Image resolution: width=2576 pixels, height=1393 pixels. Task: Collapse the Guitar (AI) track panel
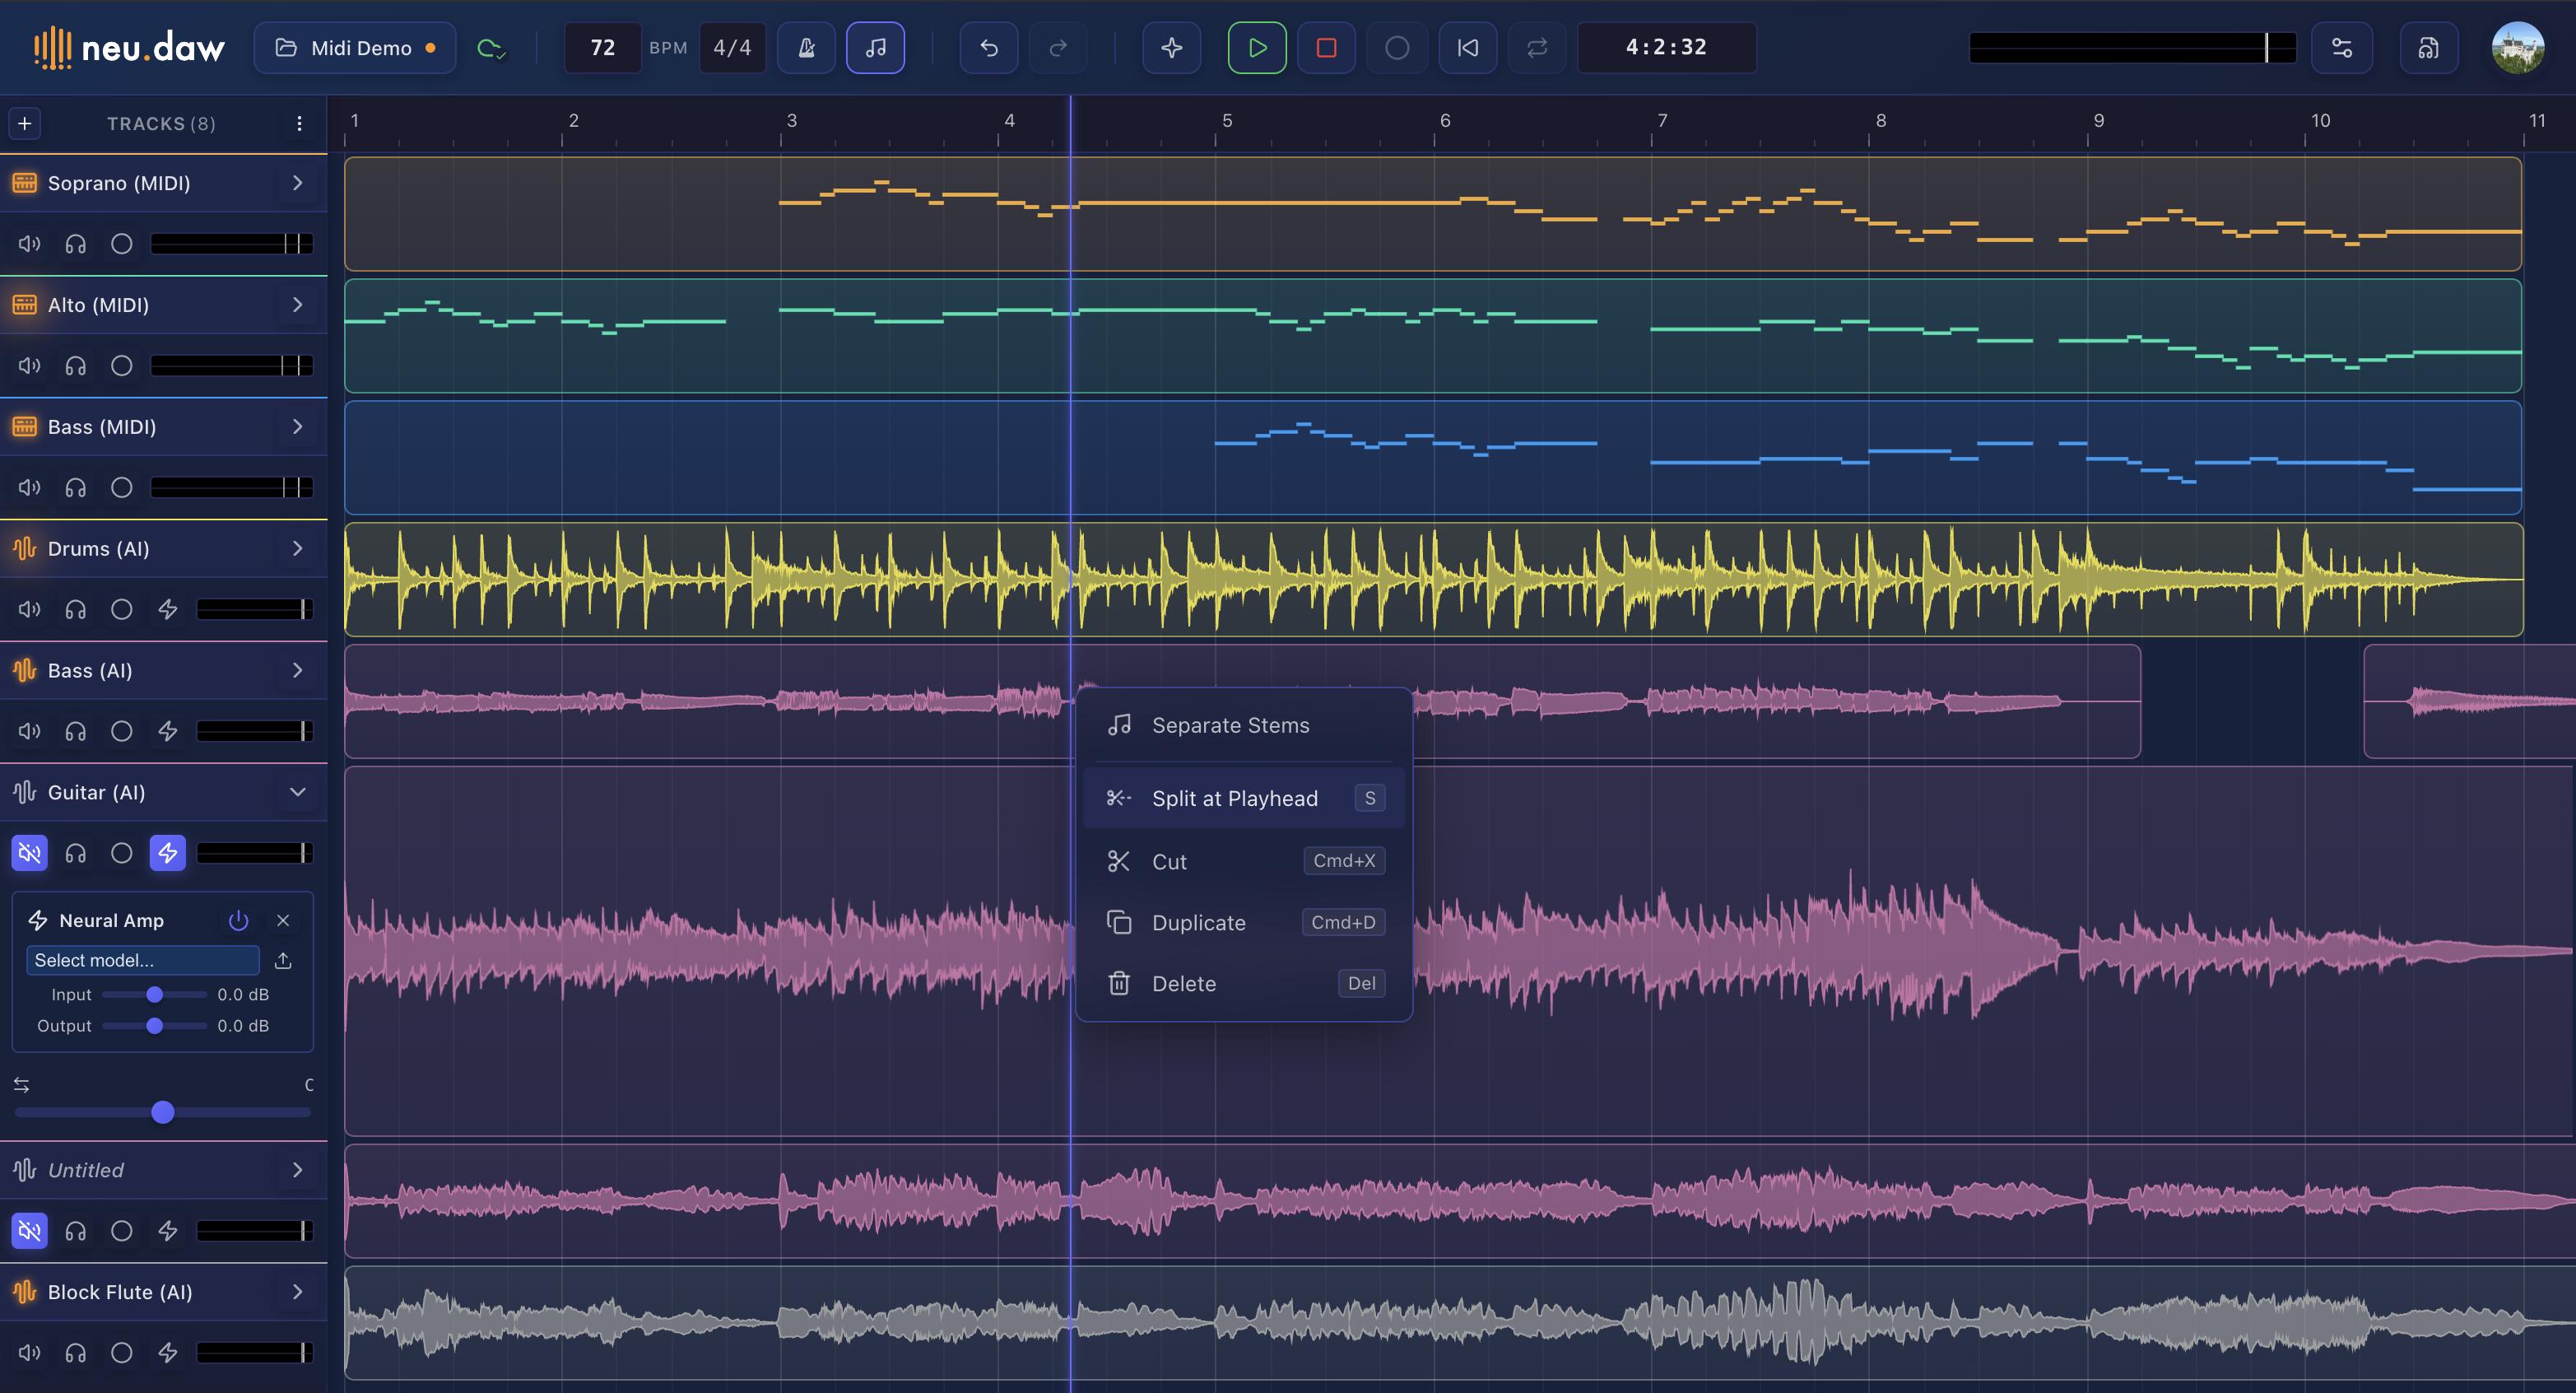coord(297,792)
